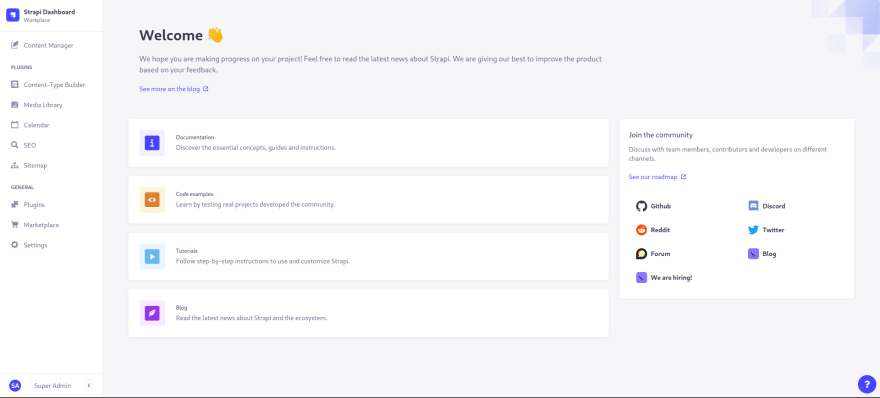Click the Twitter bird icon

[753, 230]
